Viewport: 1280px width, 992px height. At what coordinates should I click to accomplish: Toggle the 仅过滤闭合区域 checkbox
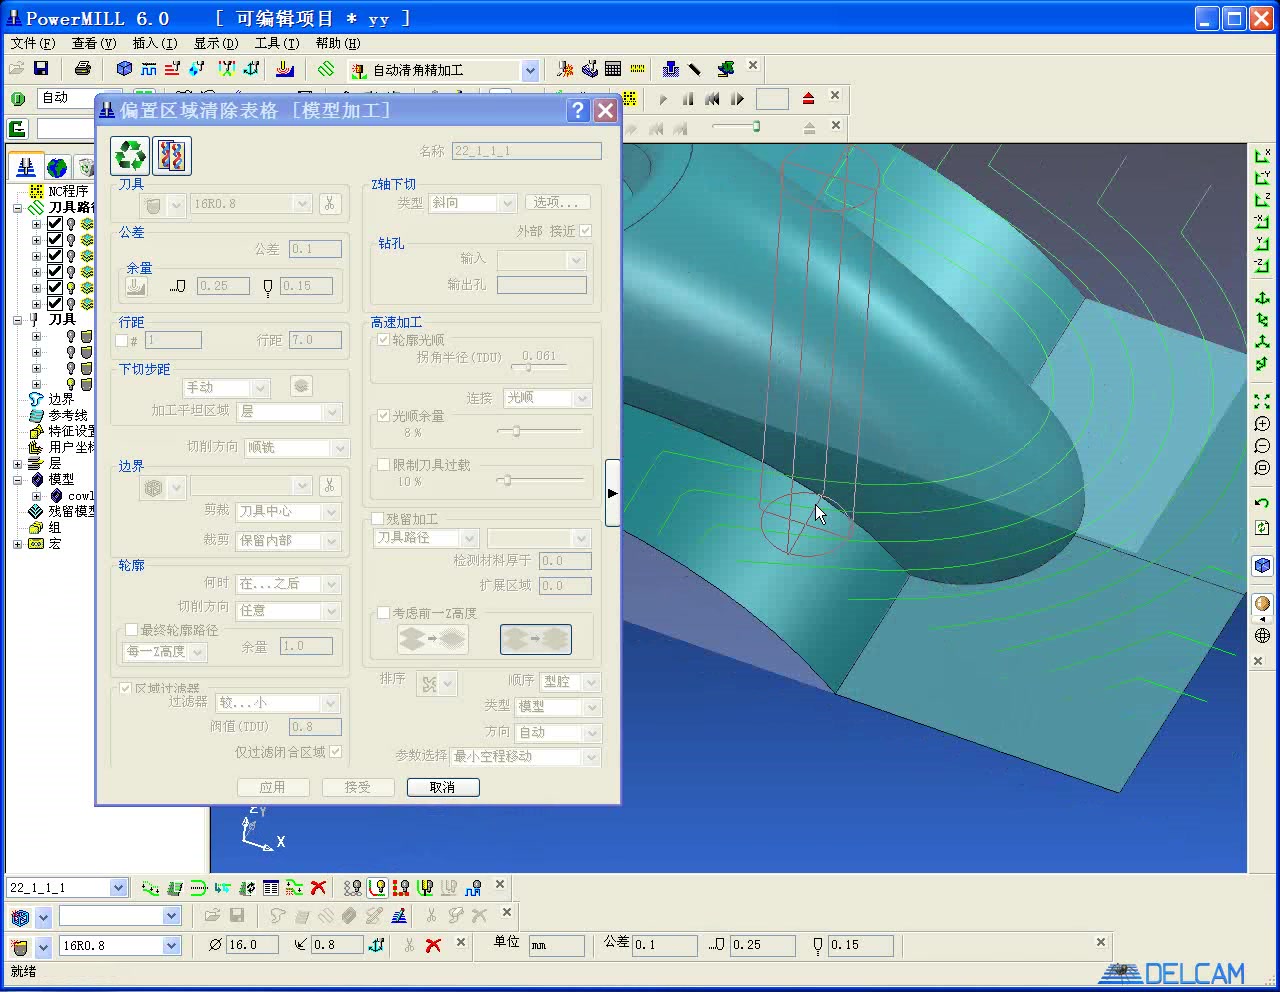(x=335, y=752)
